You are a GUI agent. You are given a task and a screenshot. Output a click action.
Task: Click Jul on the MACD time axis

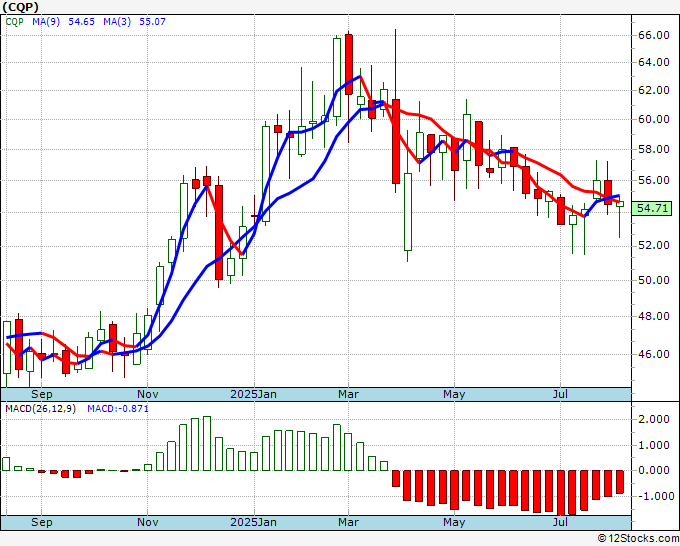(x=560, y=522)
